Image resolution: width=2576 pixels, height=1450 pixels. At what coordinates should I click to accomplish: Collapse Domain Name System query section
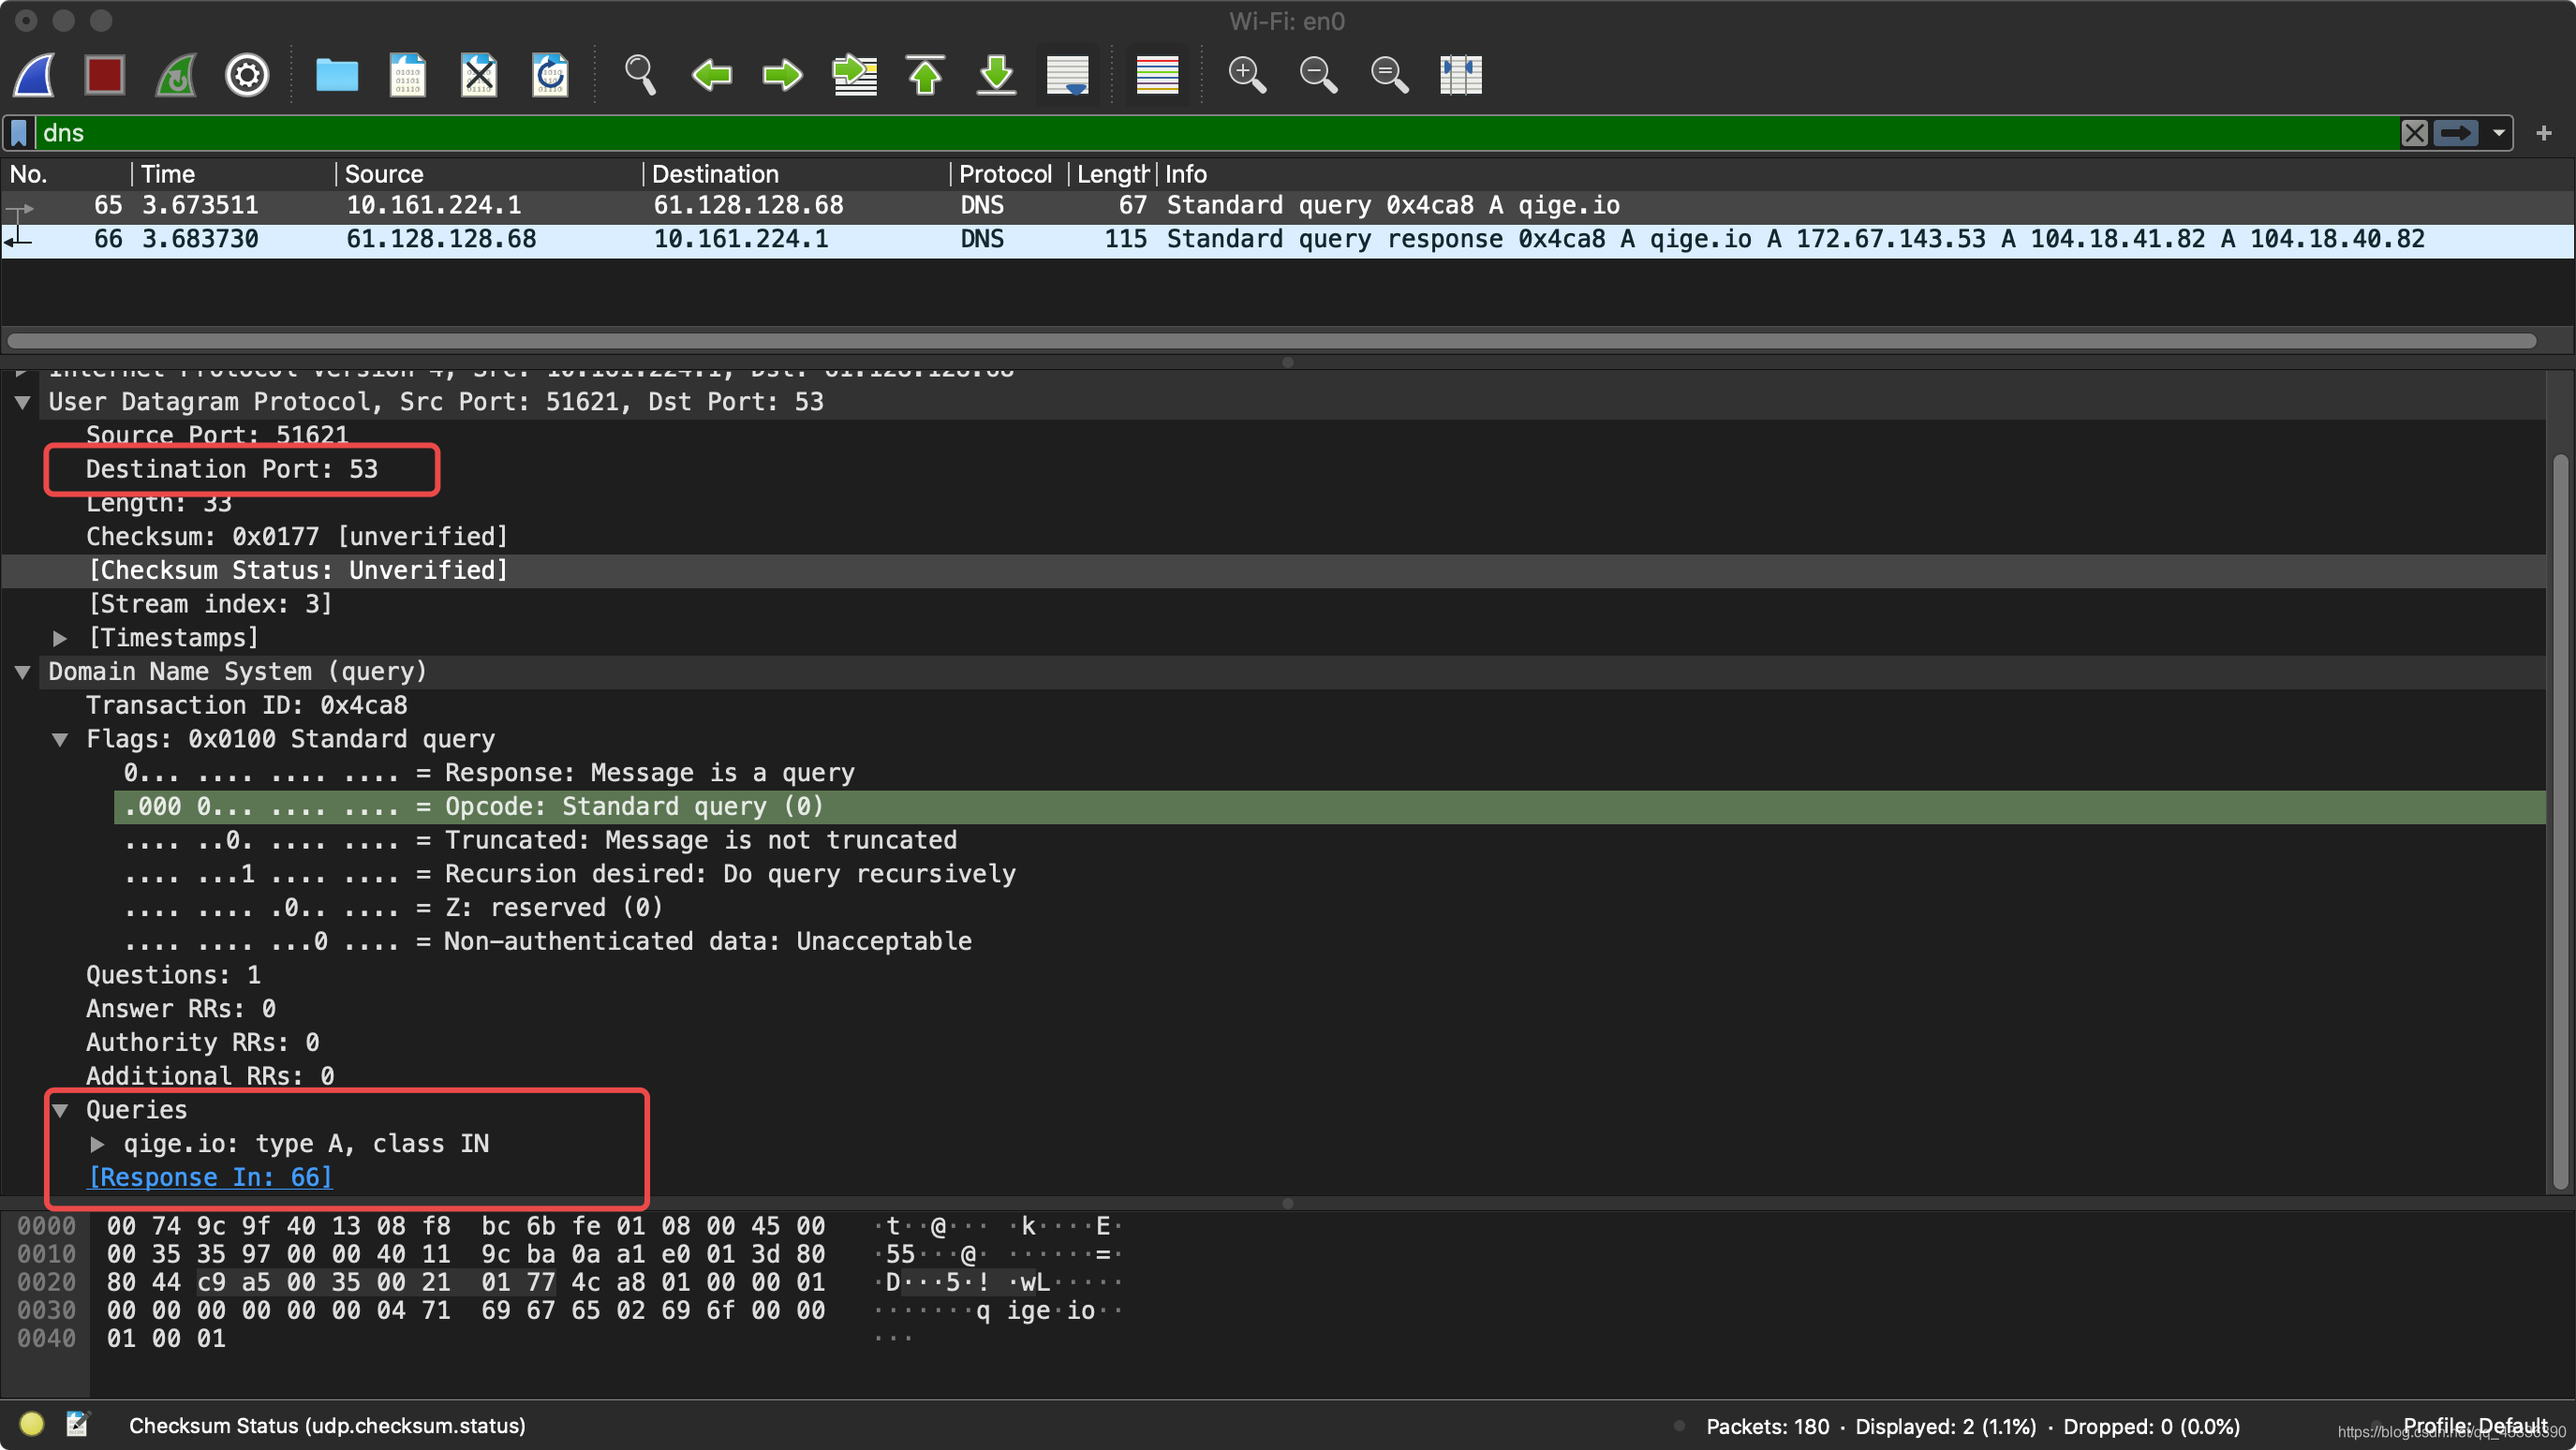coord(22,672)
